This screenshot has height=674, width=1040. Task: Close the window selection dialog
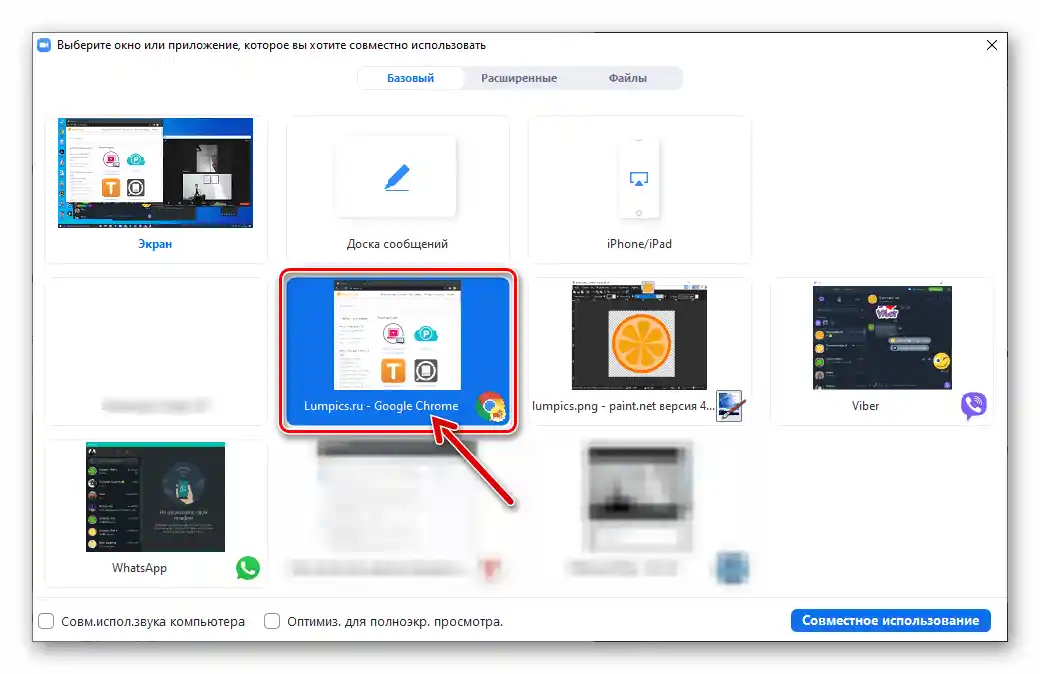pyautogui.click(x=991, y=44)
